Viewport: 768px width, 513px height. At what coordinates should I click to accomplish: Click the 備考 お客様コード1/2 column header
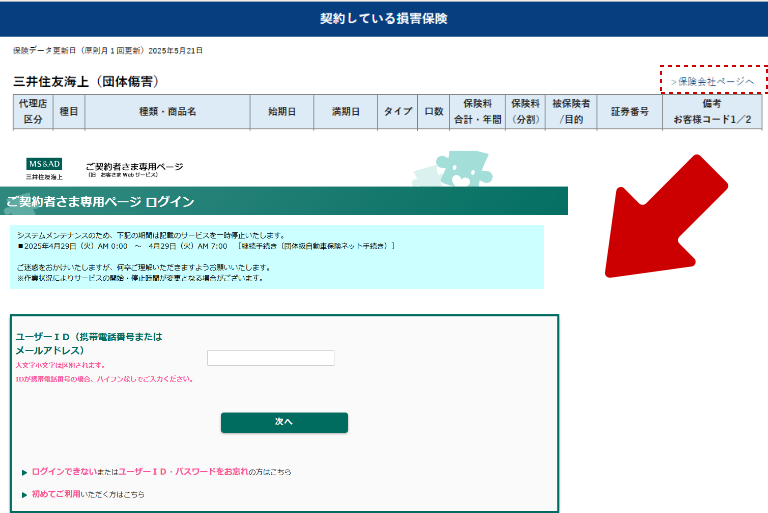712,112
